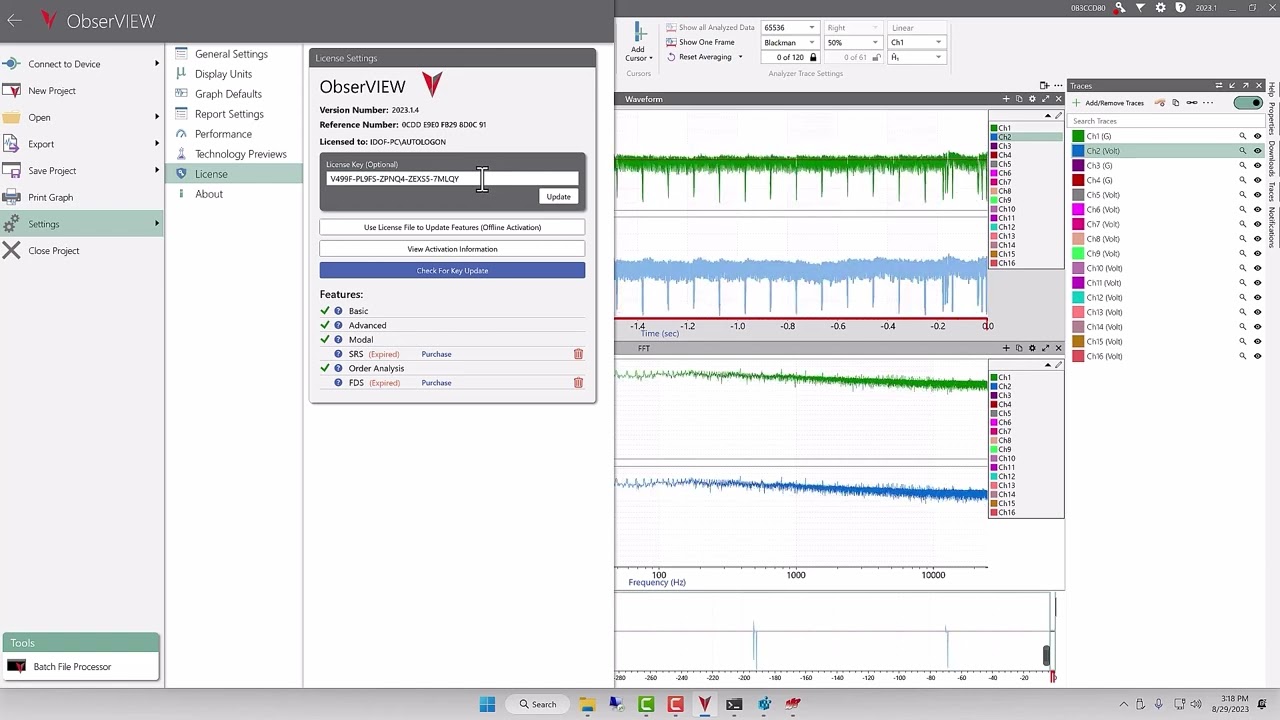Click the Ch1 (G) green color swatch
Screen dimensions: 1280x720
(1078, 136)
